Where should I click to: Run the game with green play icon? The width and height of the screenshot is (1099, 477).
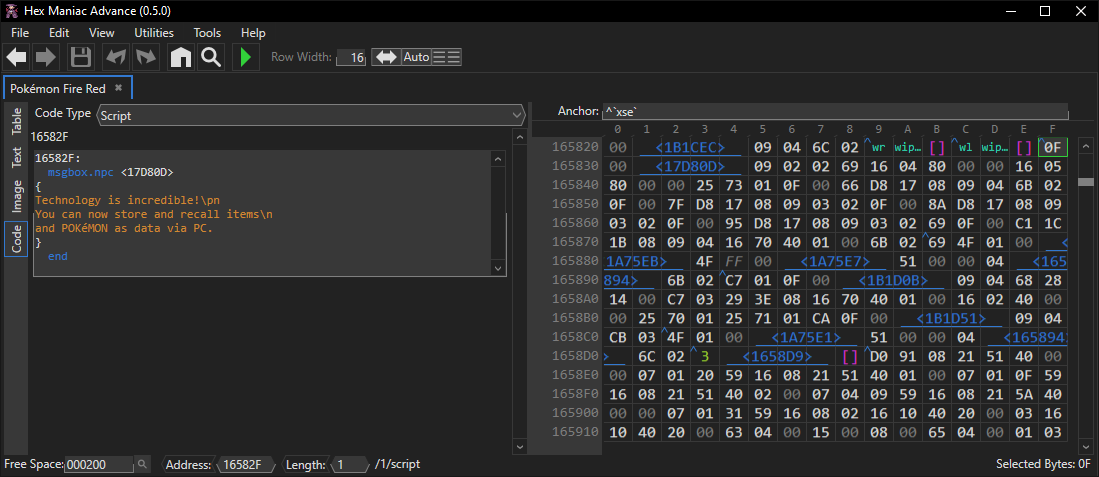pyautogui.click(x=246, y=57)
